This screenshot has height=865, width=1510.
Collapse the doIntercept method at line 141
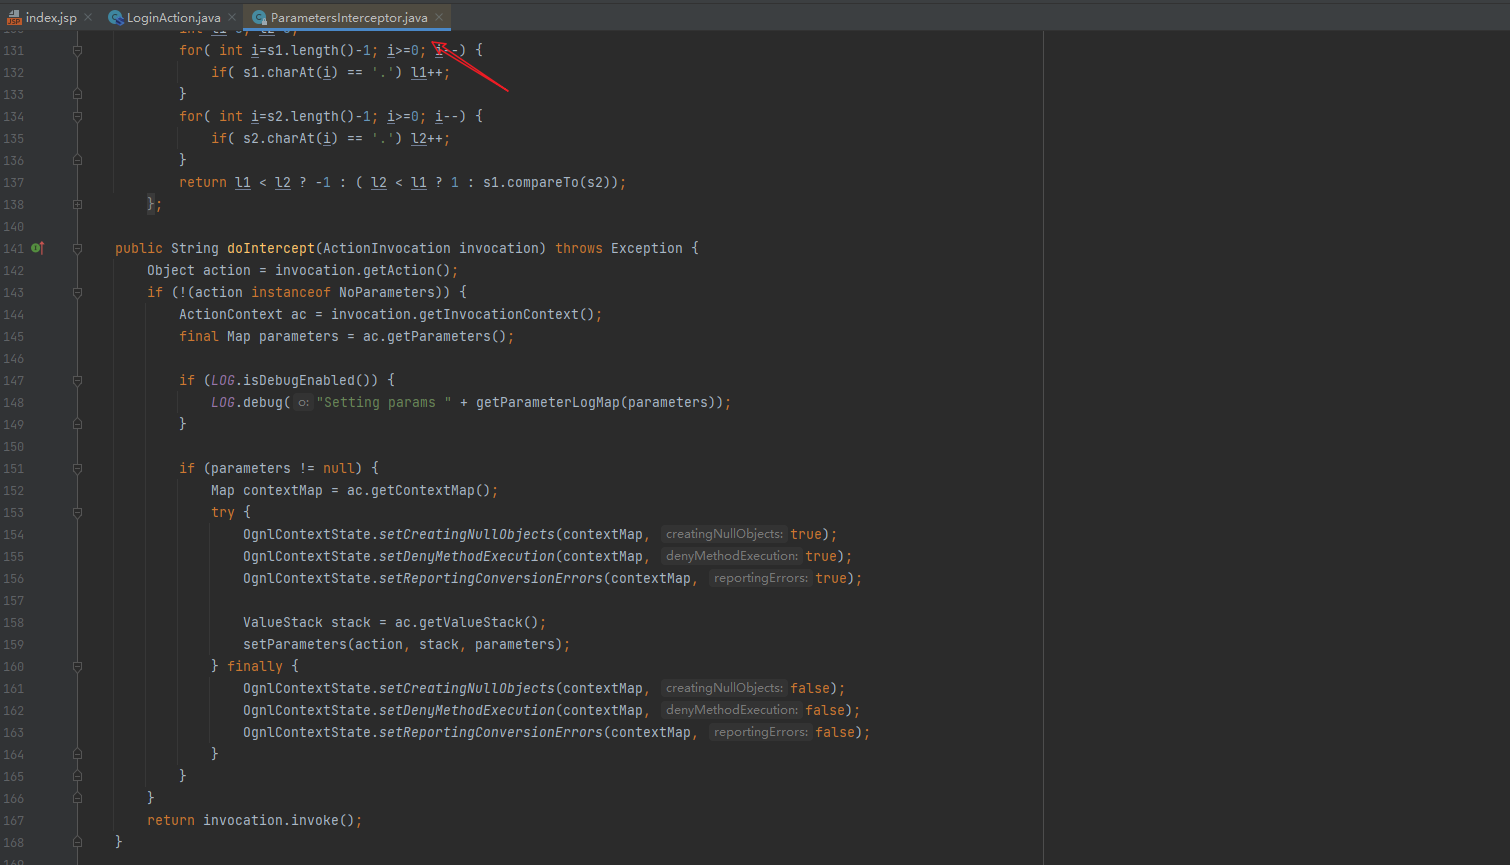(77, 248)
